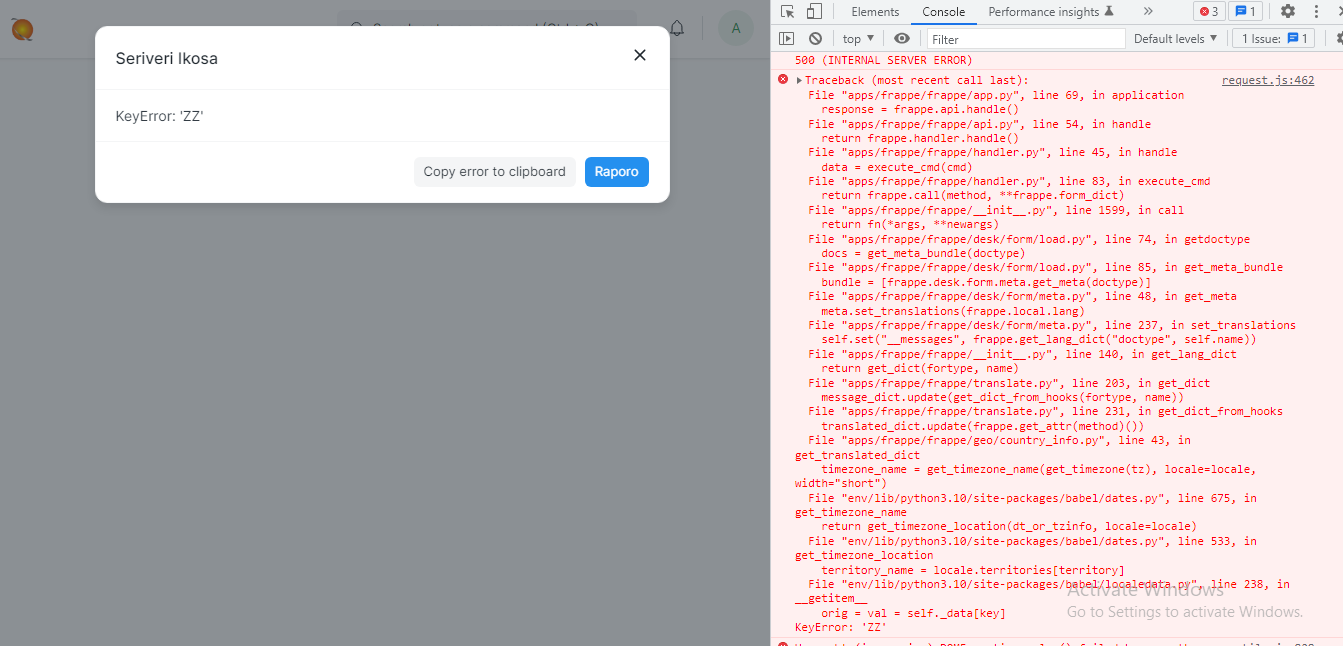
Task: Show more DevTools tabs chevron
Action: click(1148, 12)
